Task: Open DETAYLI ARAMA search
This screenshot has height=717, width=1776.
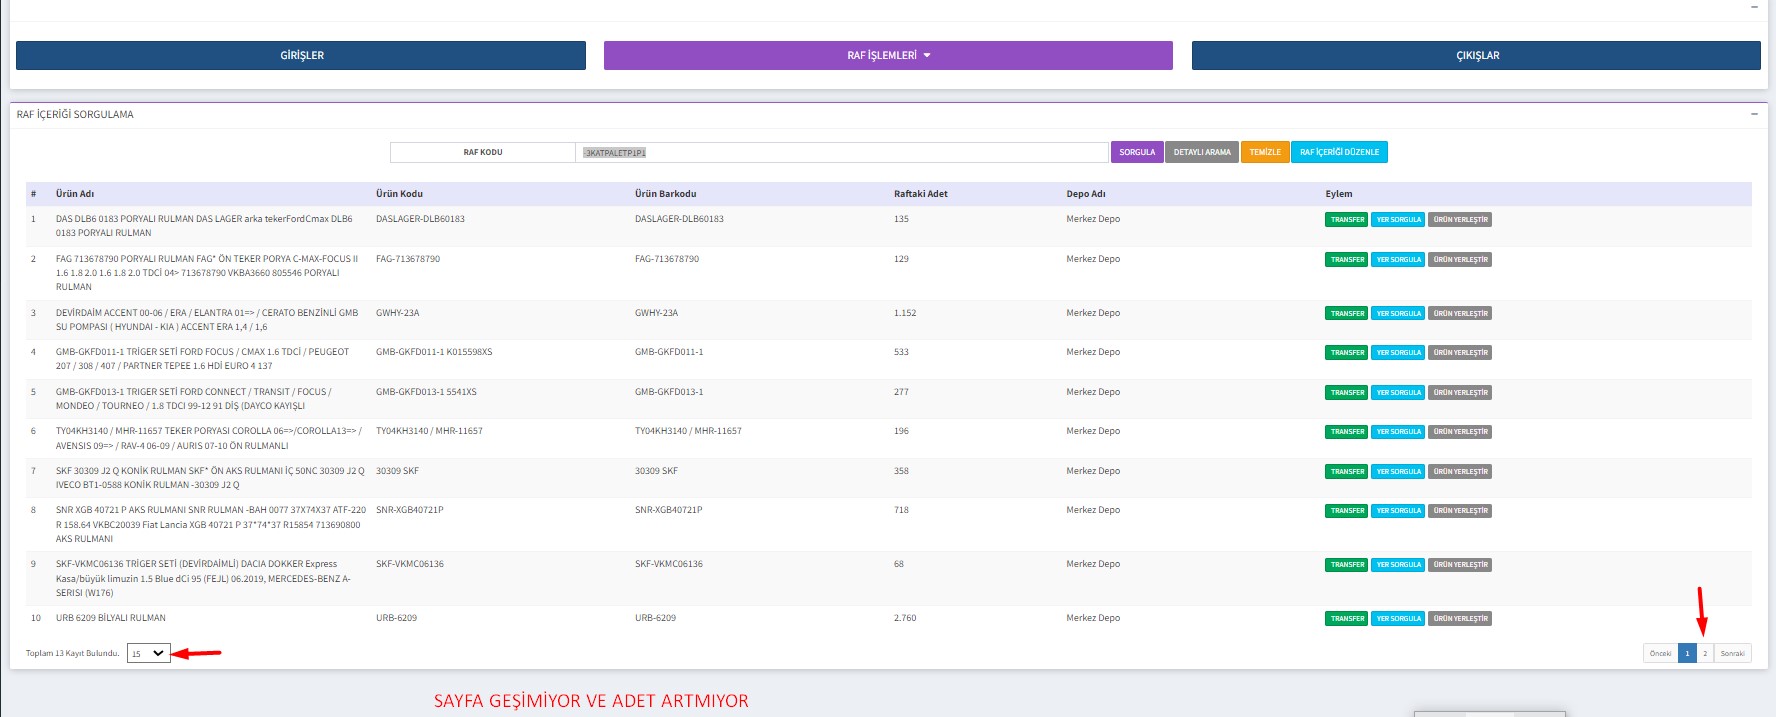Action: (1201, 153)
